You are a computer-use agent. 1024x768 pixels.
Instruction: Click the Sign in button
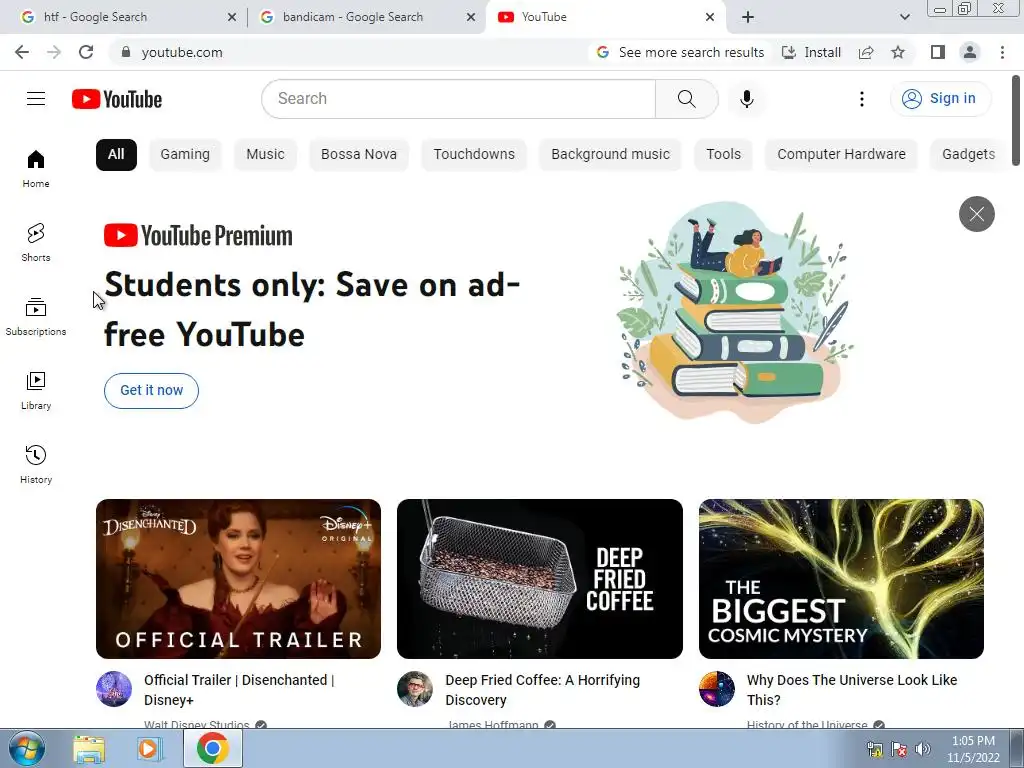(x=940, y=99)
